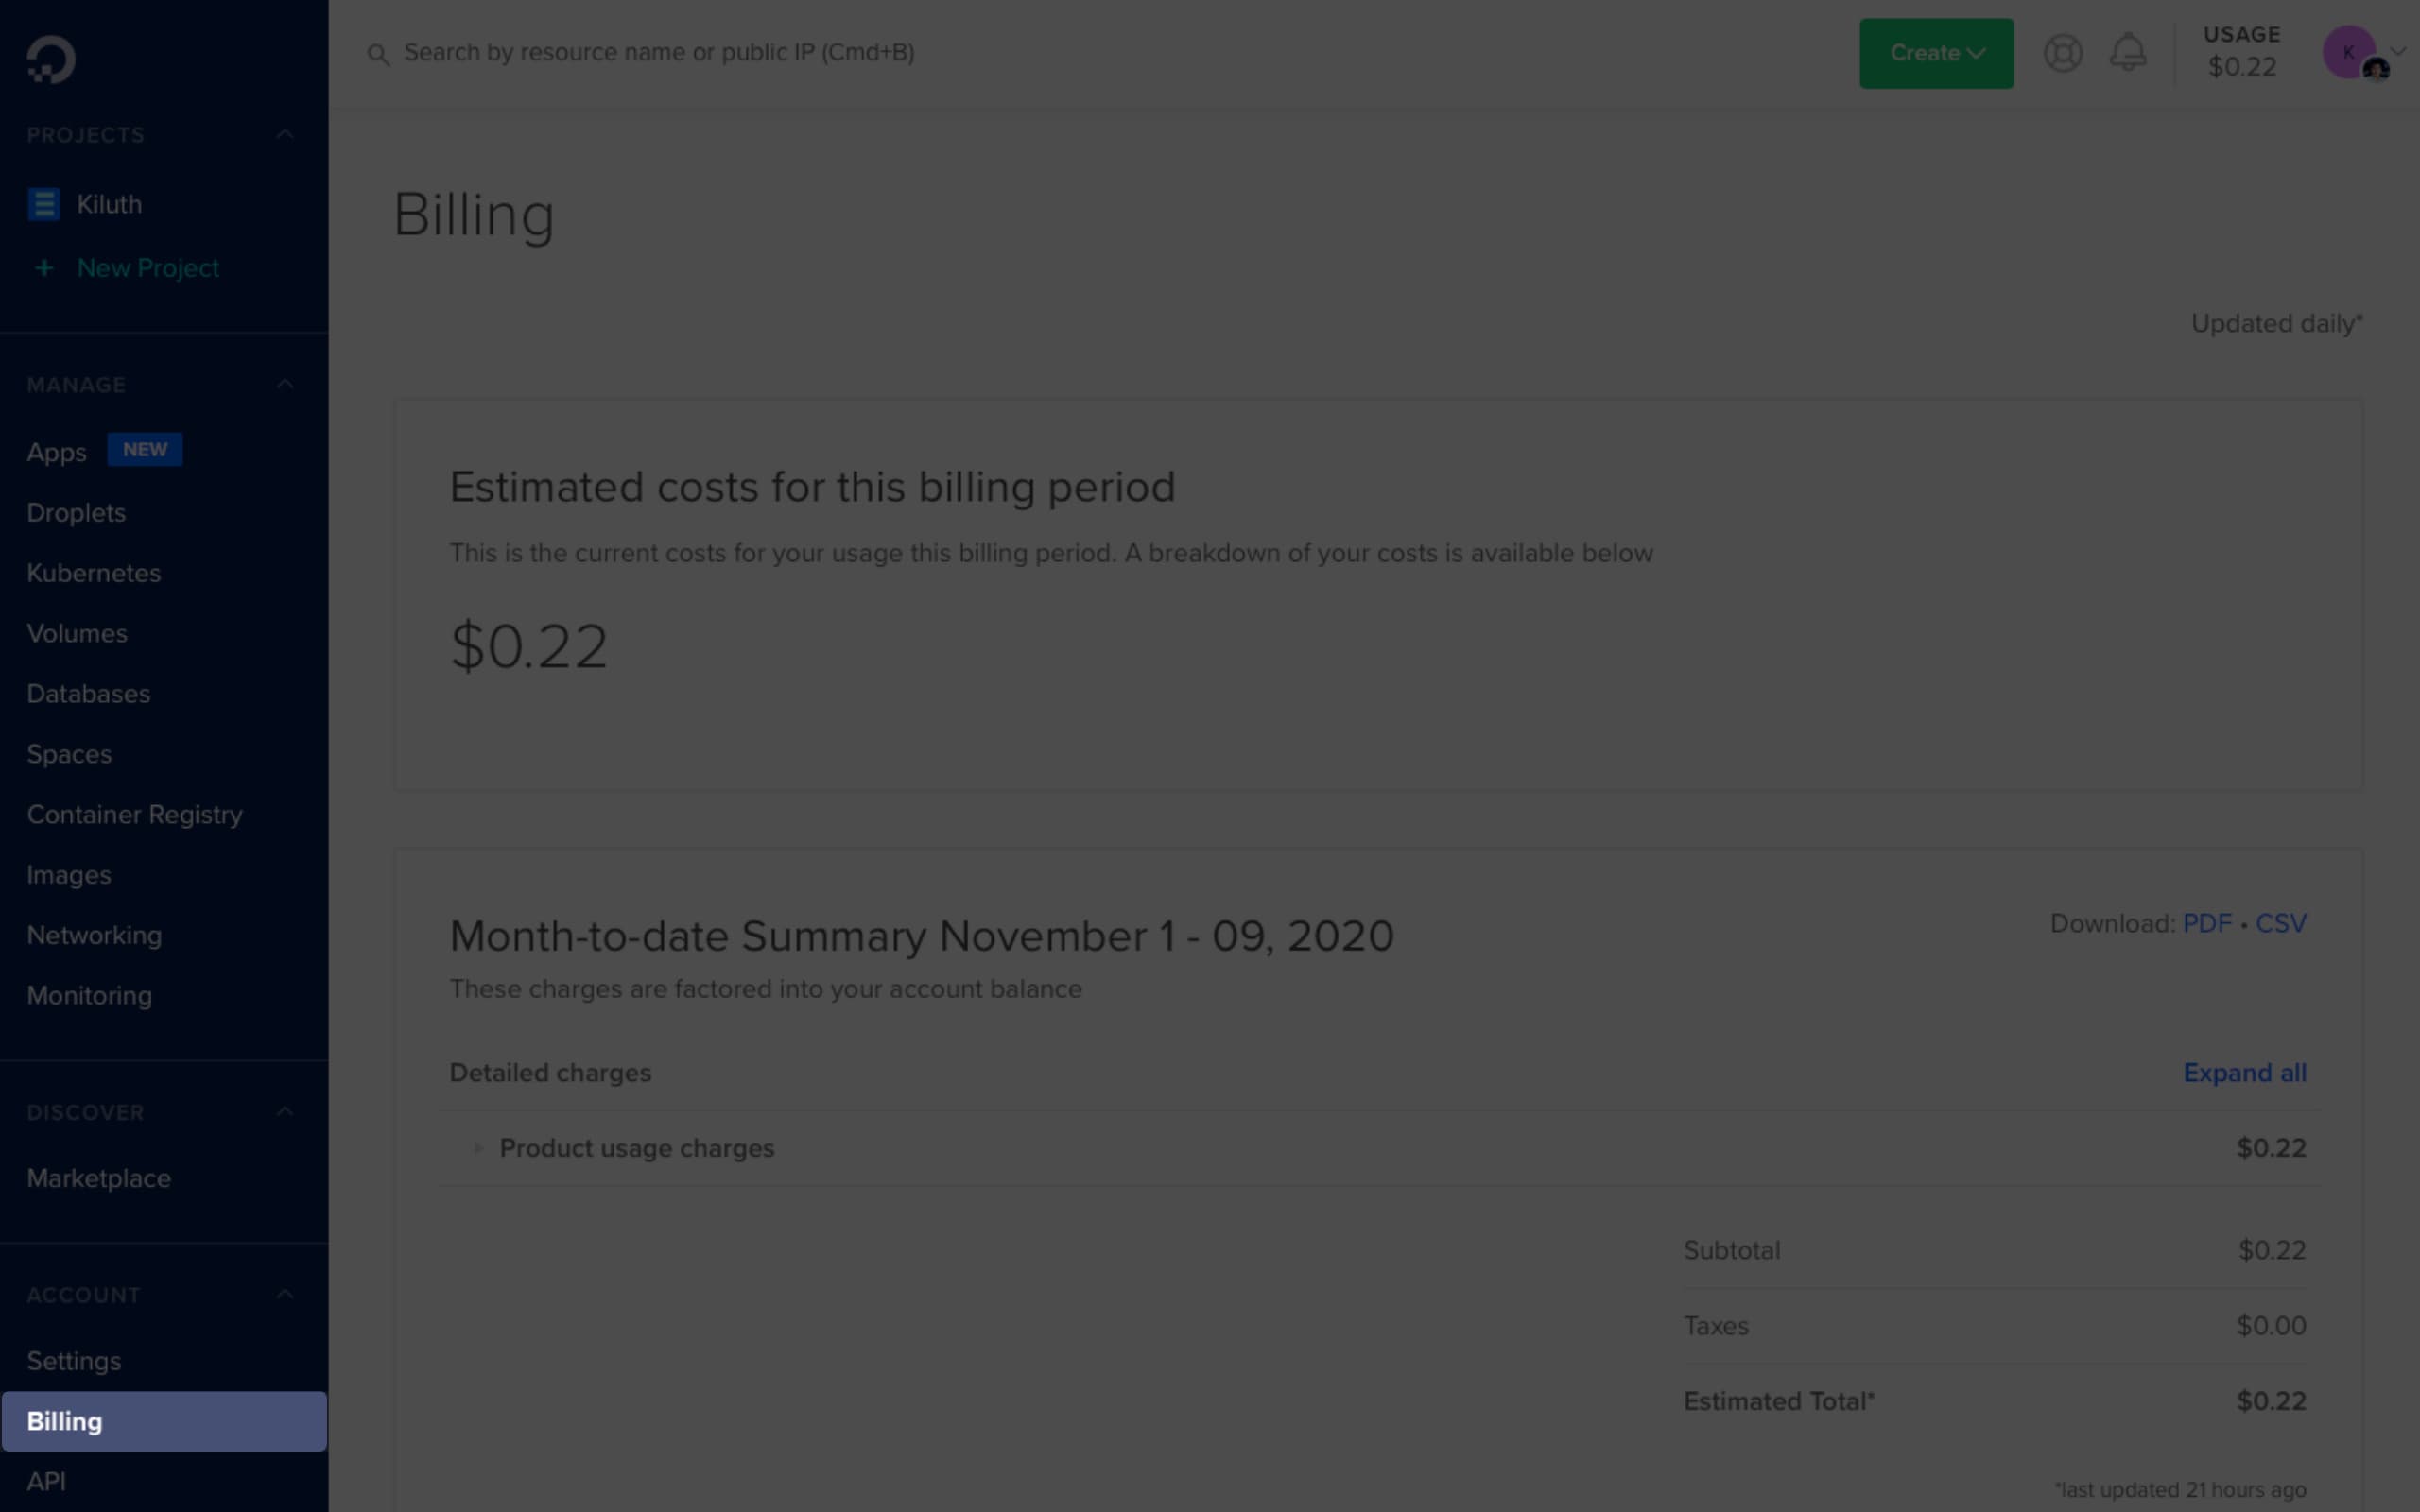Viewport: 2420px width, 1512px height.
Task: Download the PDF invoice
Action: (x=2206, y=923)
